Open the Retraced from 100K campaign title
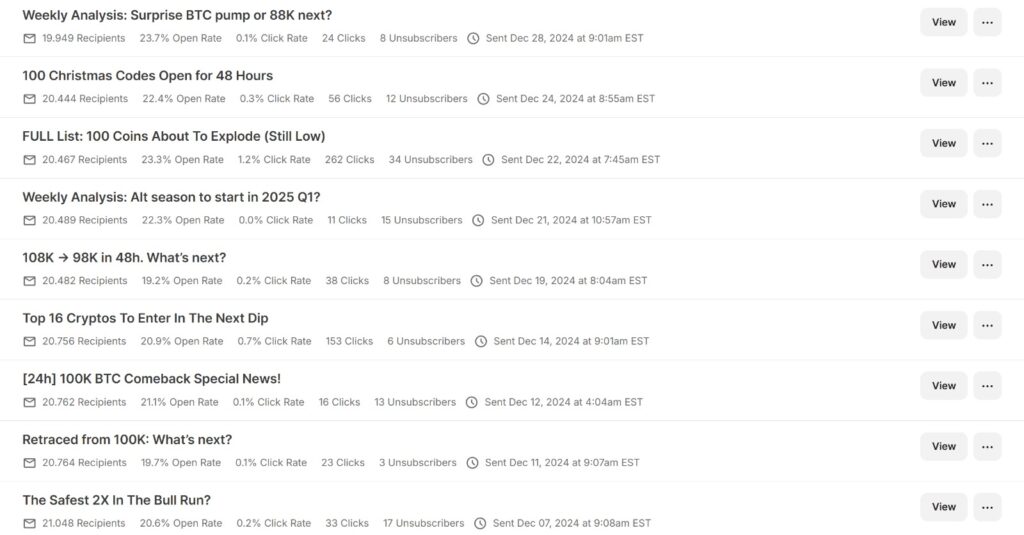This screenshot has width=1024, height=535. pyautogui.click(x=127, y=440)
